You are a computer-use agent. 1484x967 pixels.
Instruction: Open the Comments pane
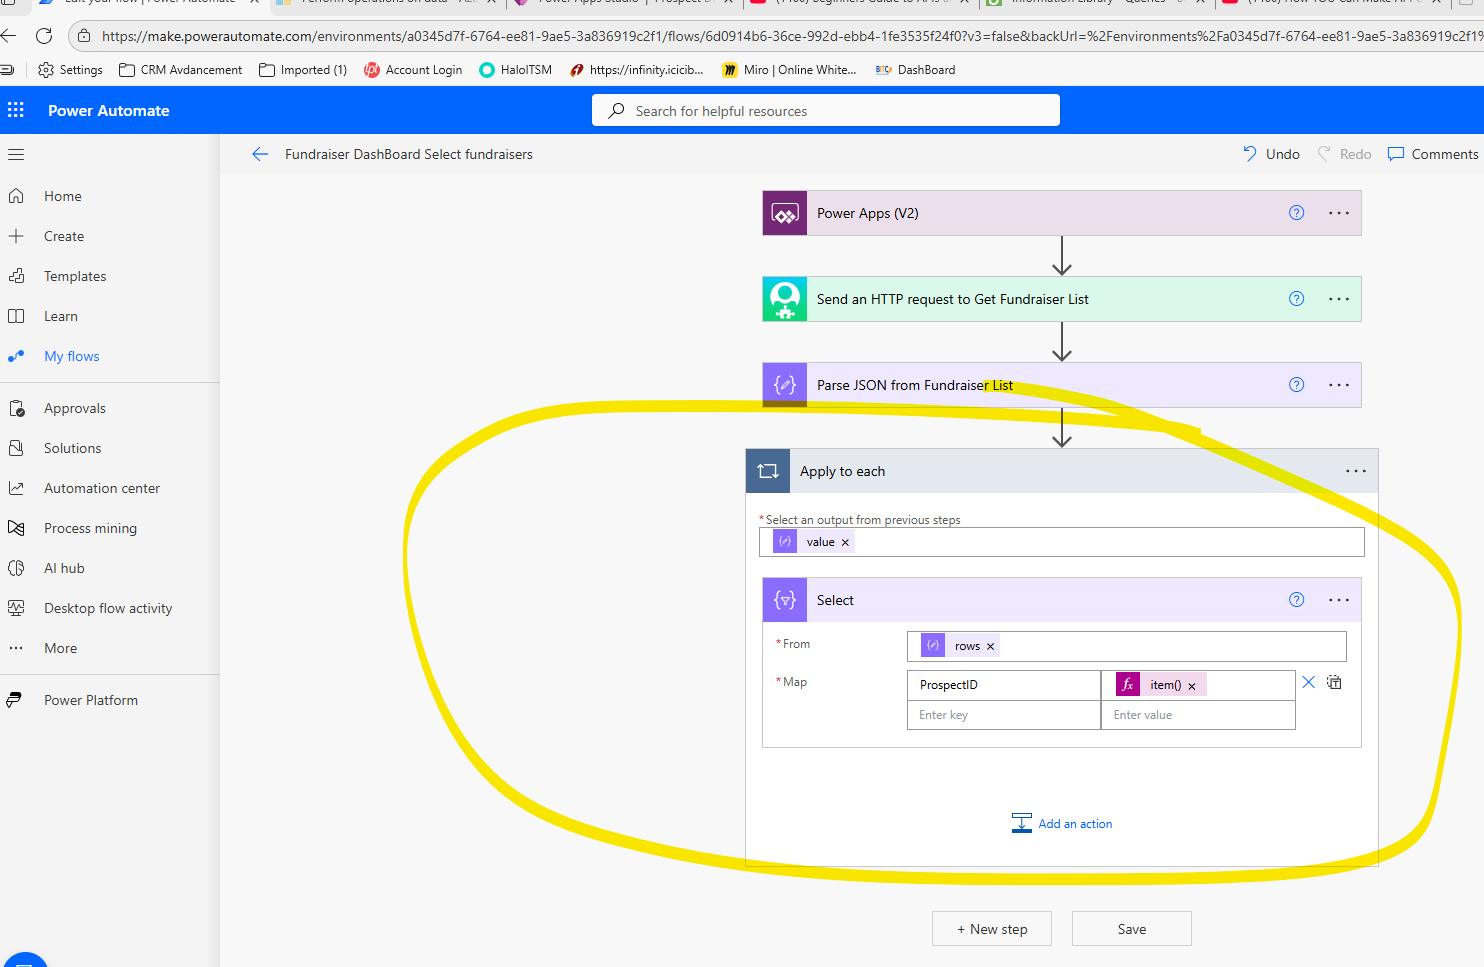click(1433, 154)
